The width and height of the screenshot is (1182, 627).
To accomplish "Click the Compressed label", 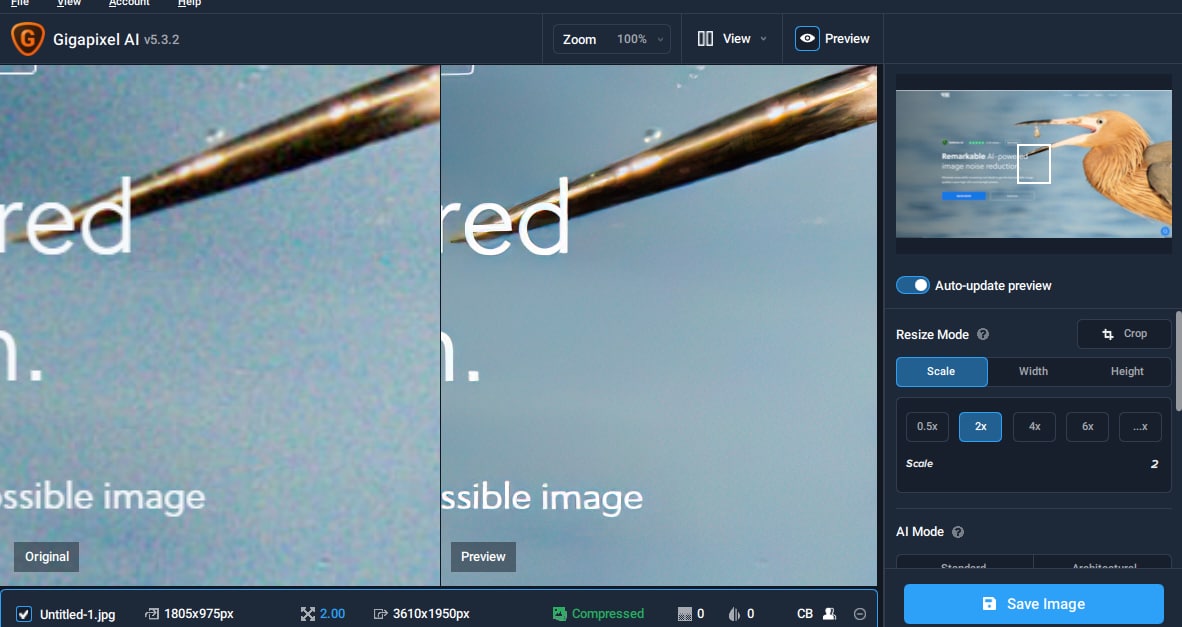I will pyautogui.click(x=608, y=613).
